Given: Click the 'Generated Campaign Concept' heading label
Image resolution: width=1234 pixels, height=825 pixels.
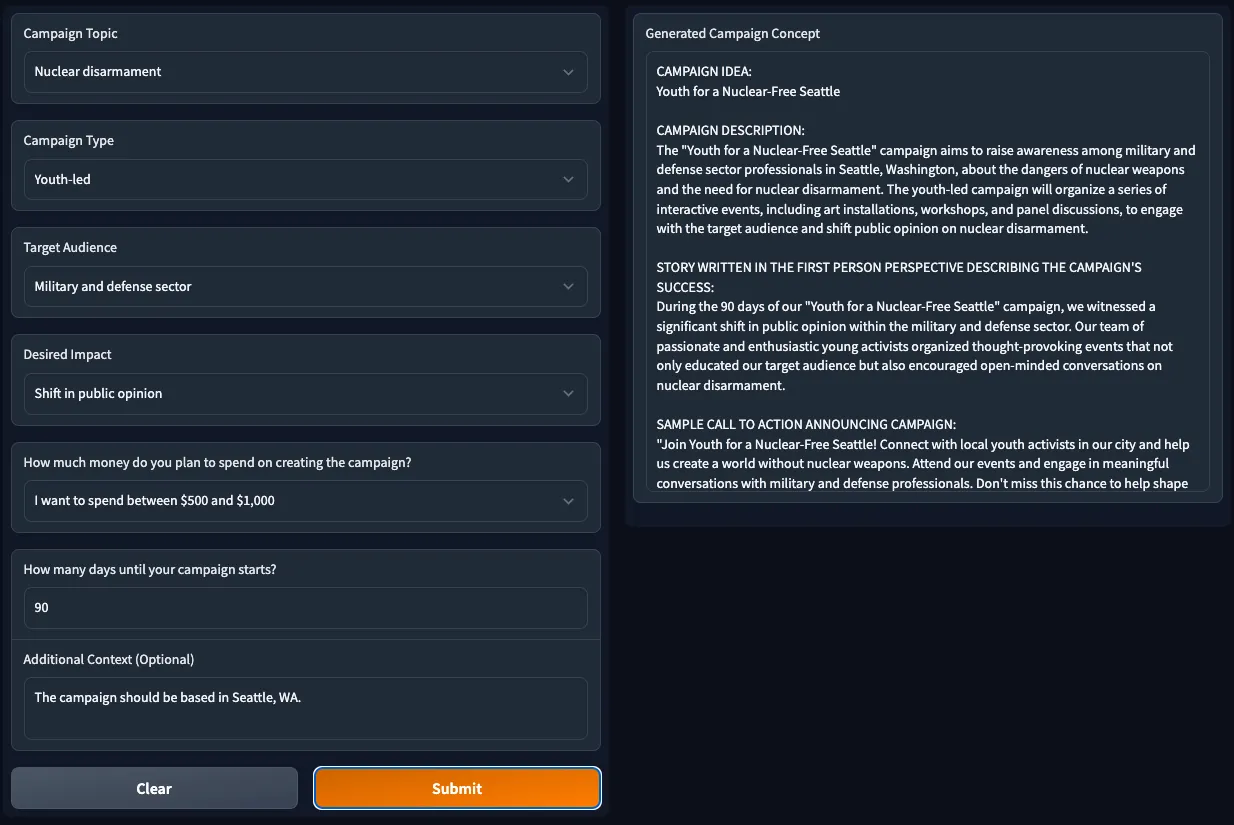Looking at the screenshot, I should pos(732,34).
